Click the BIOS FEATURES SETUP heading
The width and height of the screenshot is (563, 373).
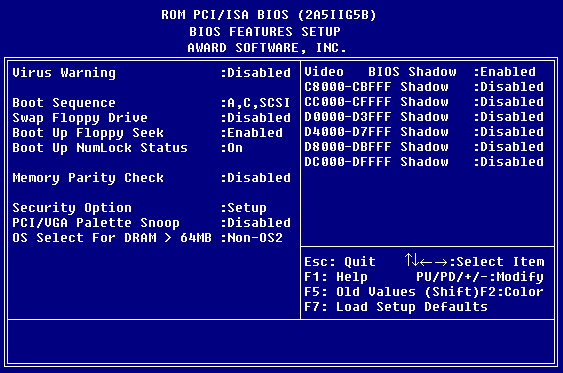pos(265,32)
